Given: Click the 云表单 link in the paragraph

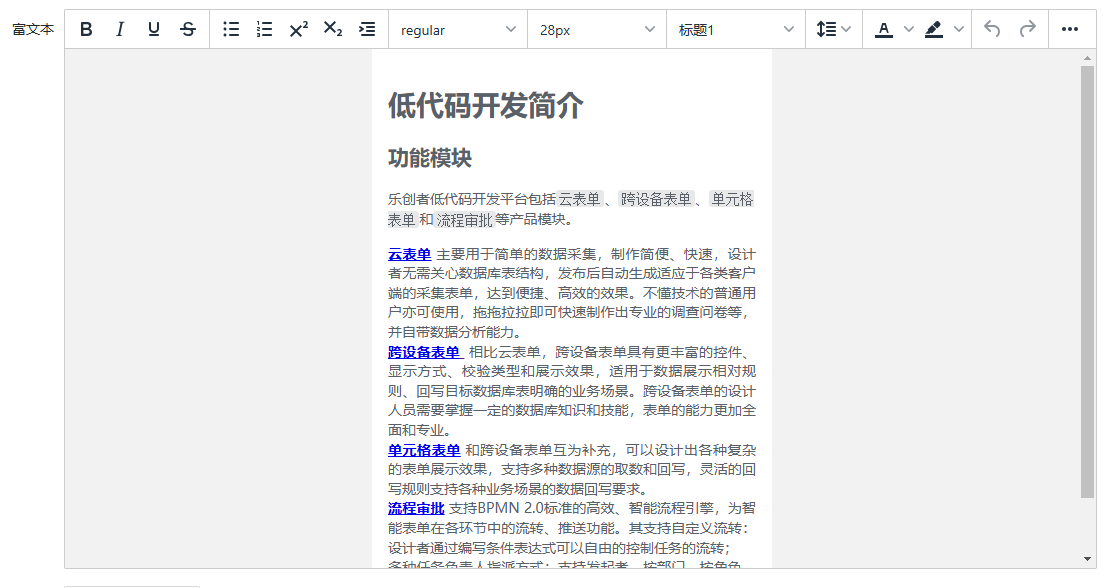Looking at the screenshot, I should (x=409, y=254).
